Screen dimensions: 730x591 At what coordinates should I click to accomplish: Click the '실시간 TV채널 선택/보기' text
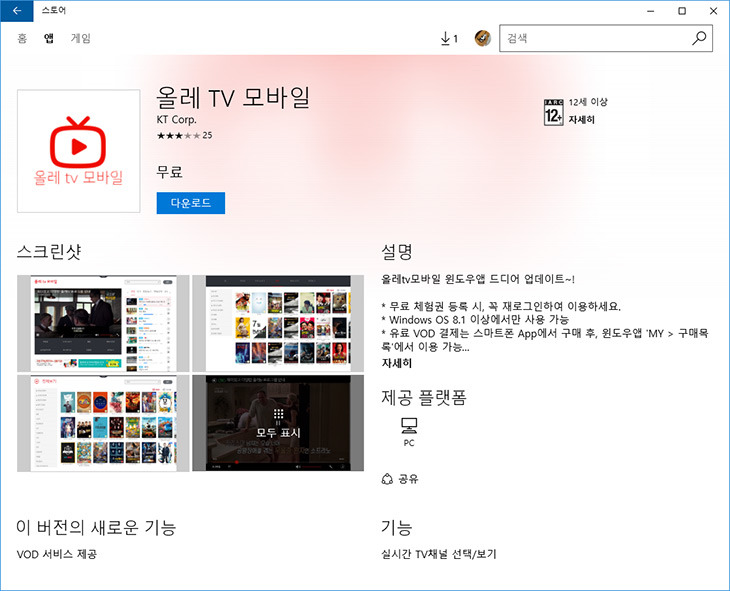(439, 554)
